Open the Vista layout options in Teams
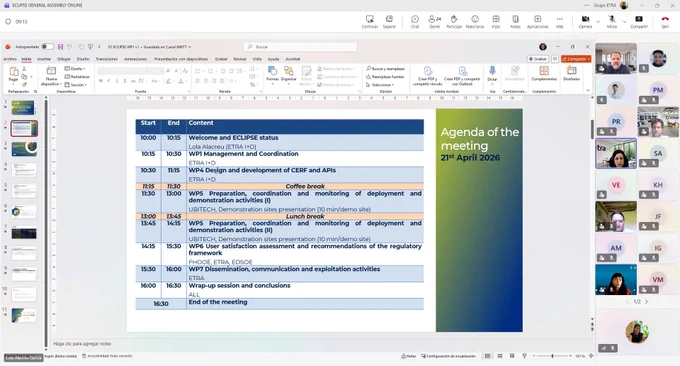The height and width of the screenshot is (366, 680). point(496,21)
